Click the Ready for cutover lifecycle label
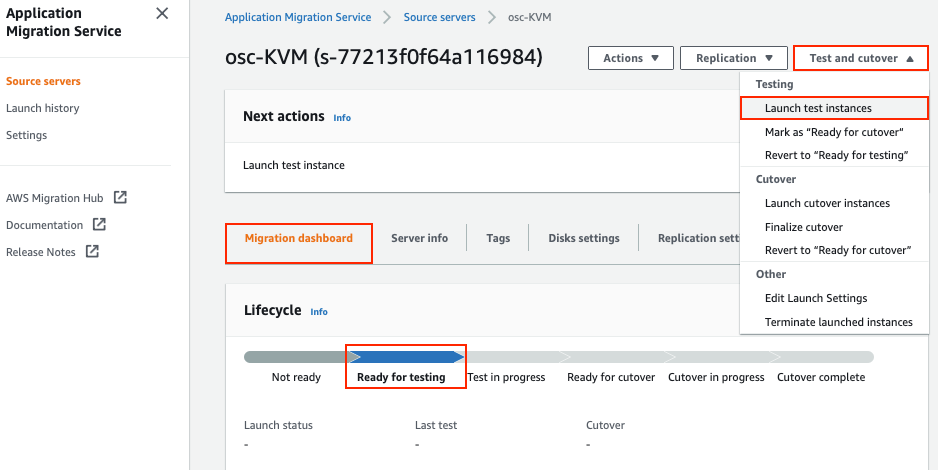Image resolution: width=938 pixels, height=470 pixels. 611,377
